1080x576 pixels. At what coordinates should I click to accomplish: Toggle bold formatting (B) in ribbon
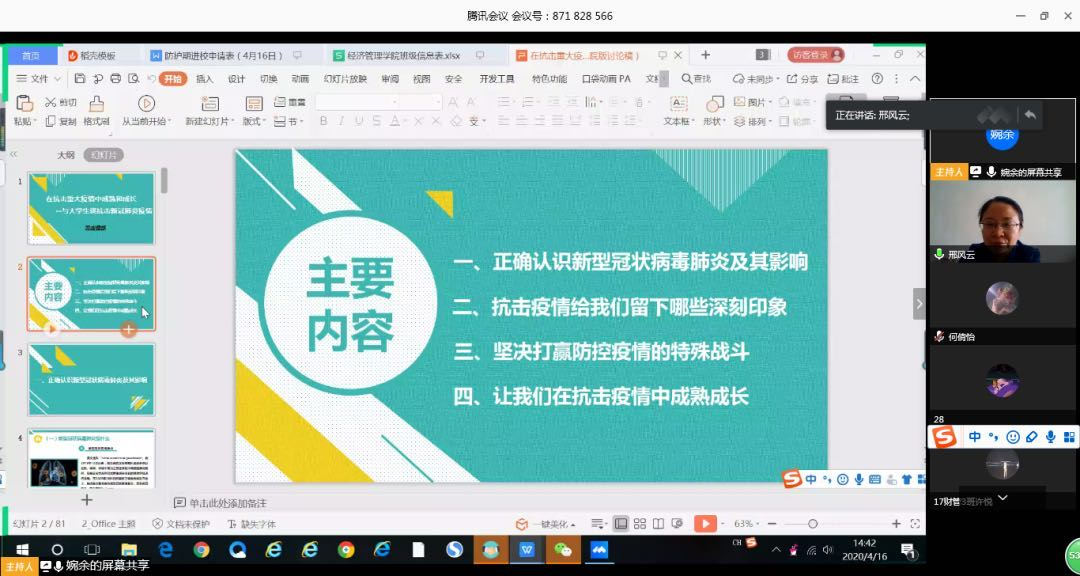point(323,121)
